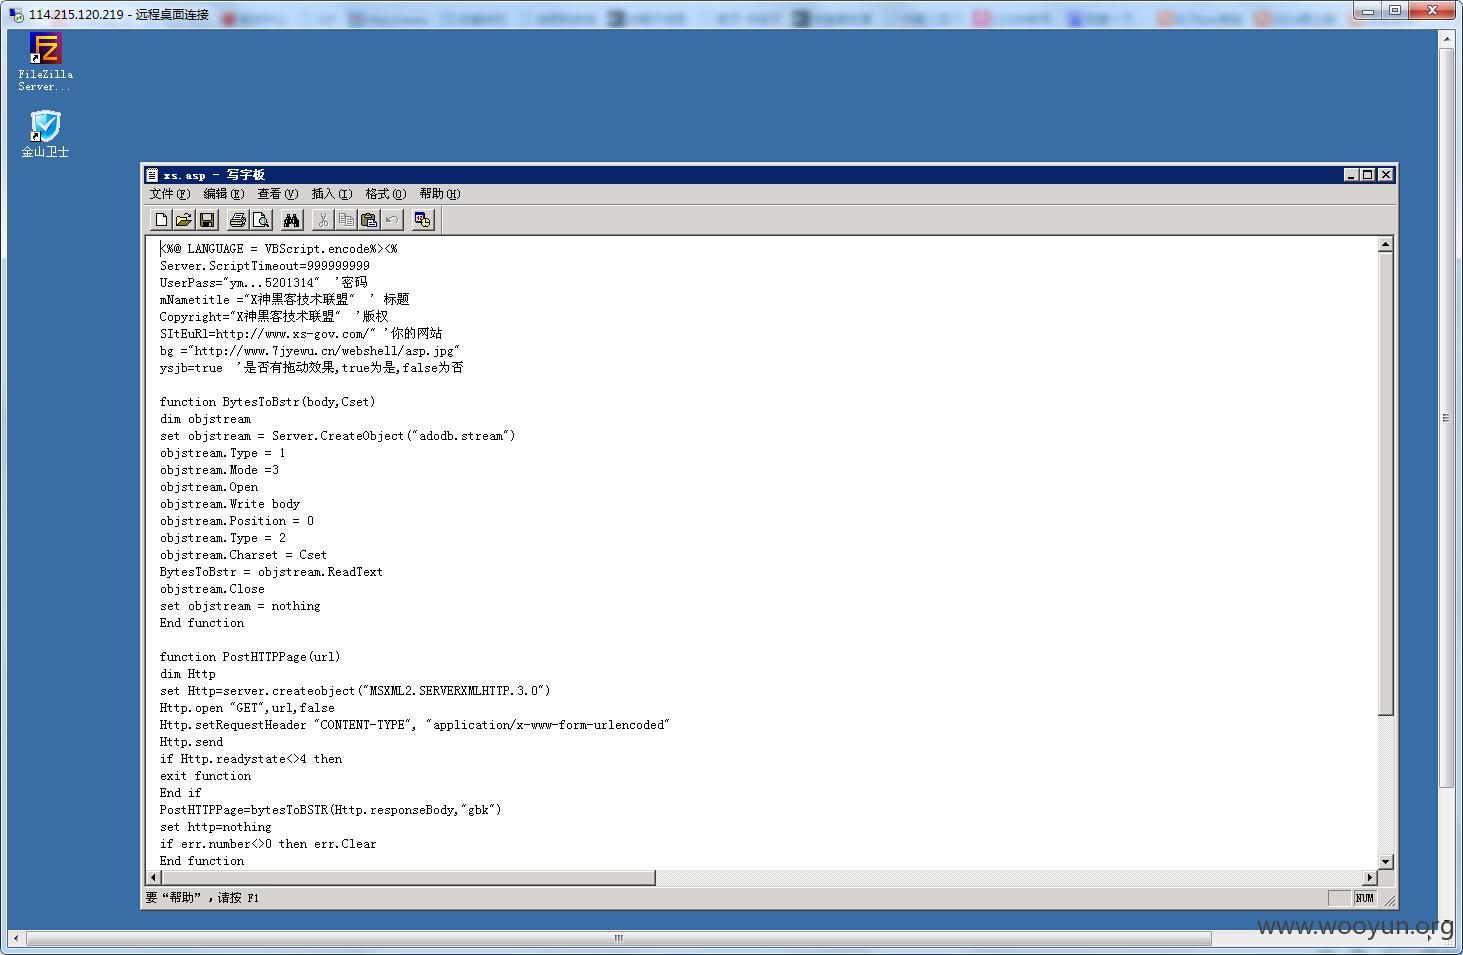1463x955 pixels.
Task: Click WordPad's title bar document icon
Action: 152,175
